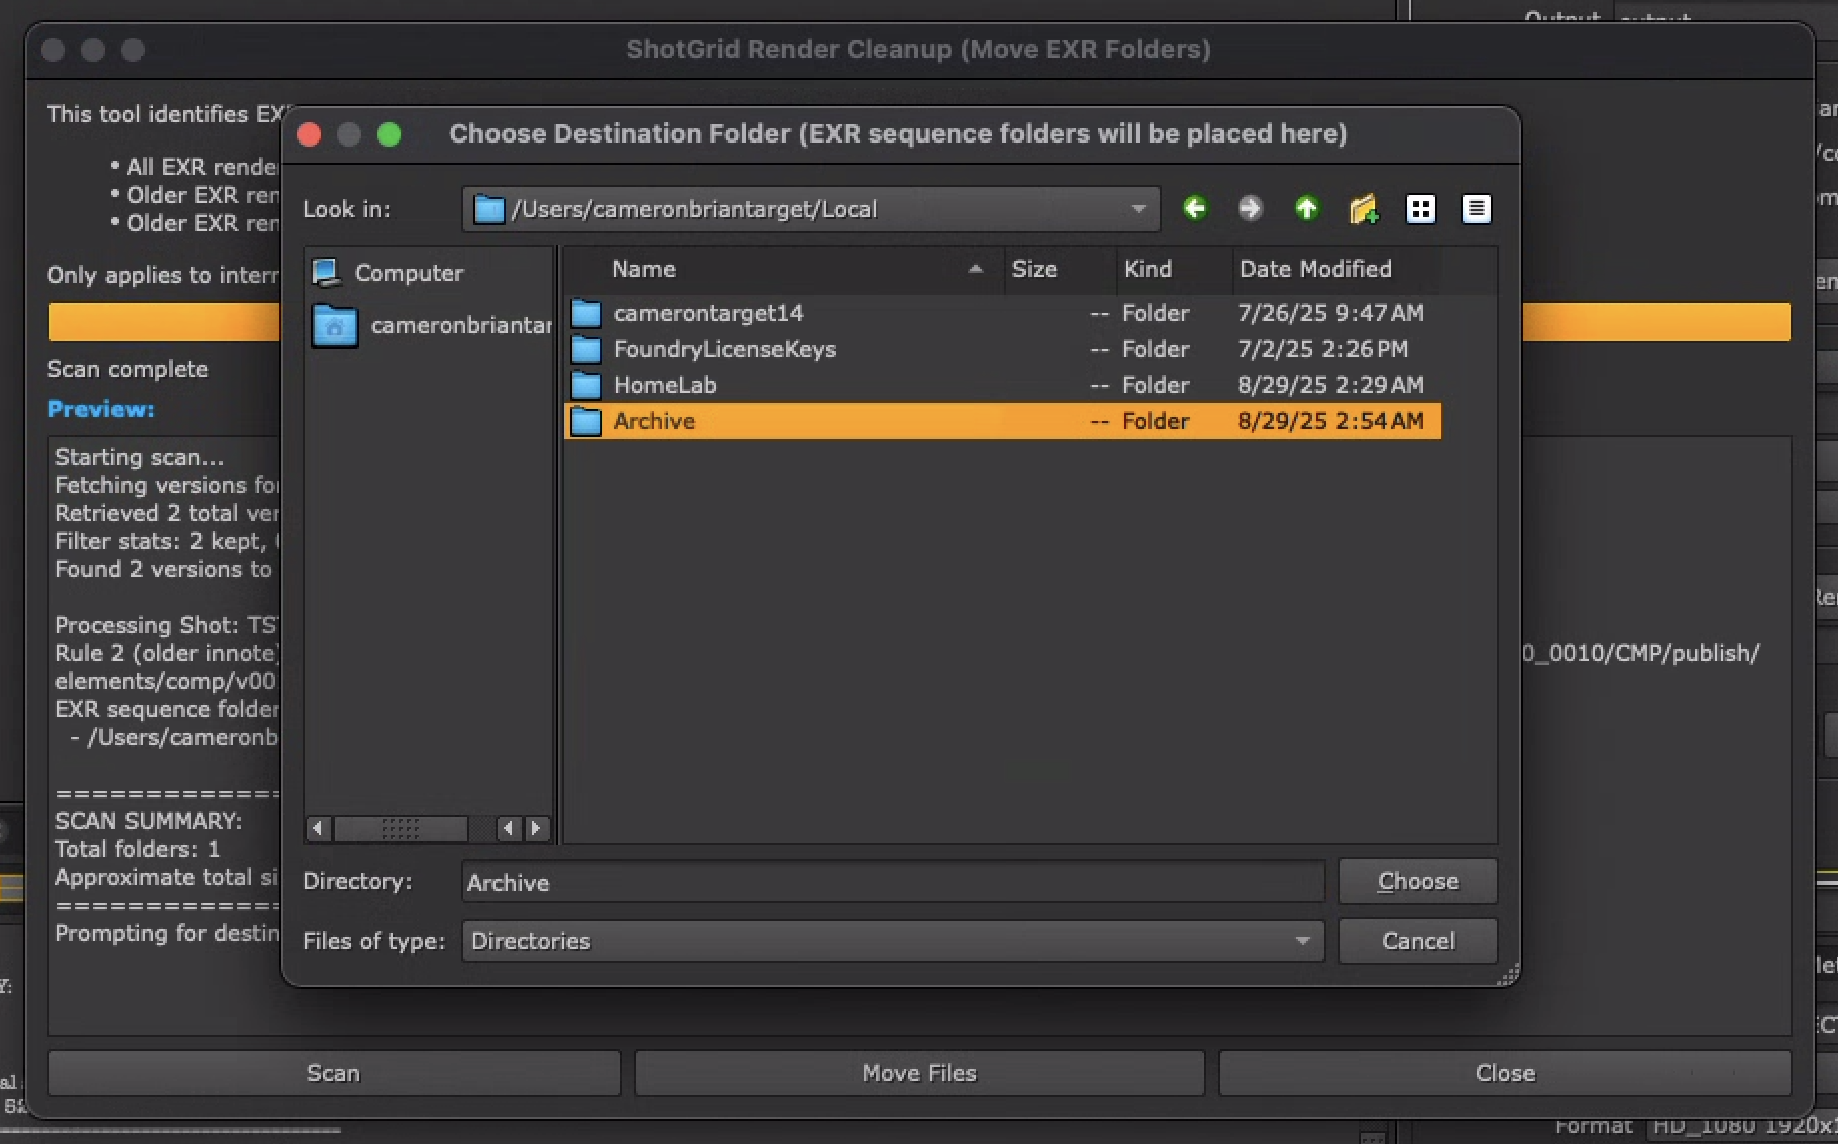Switch to detailed list view

tap(1476, 209)
